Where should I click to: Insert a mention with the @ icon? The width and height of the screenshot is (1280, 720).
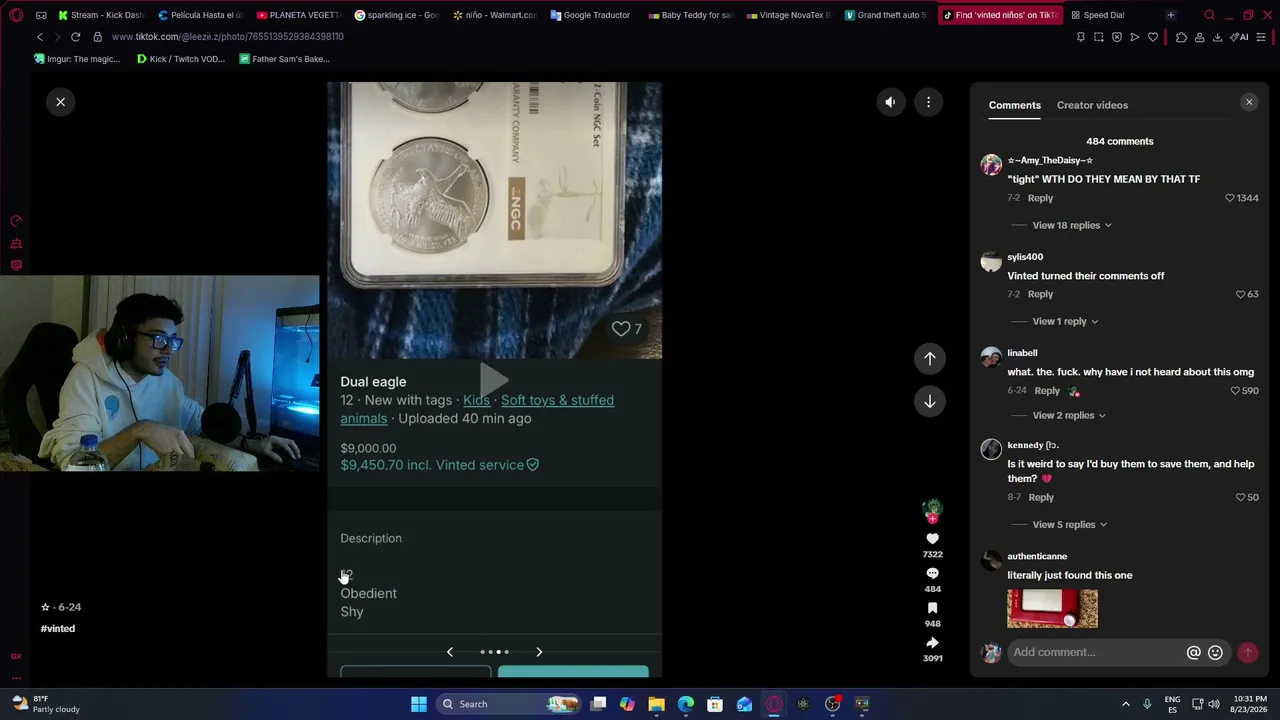tap(1193, 652)
